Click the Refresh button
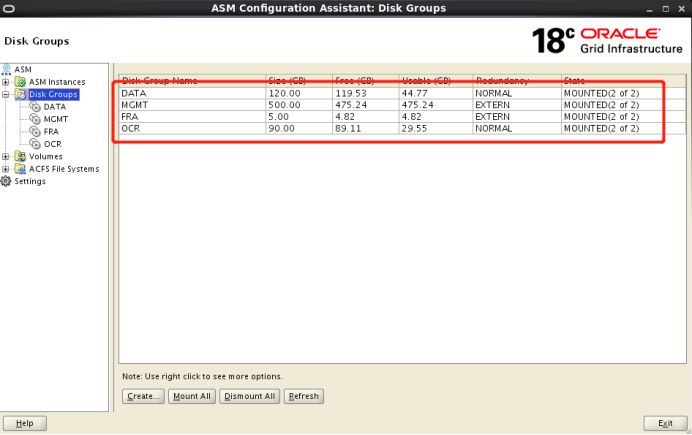 pyautogui.click(x=304, y=396)
